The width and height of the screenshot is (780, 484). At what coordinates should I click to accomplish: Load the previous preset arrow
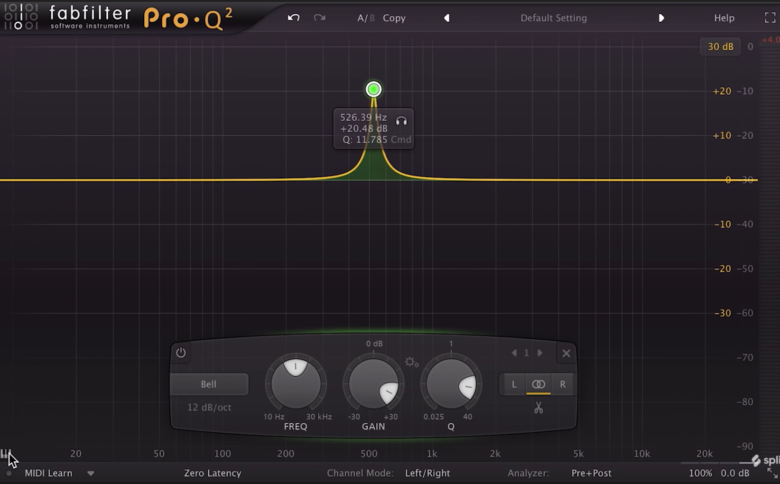(446, 18)
